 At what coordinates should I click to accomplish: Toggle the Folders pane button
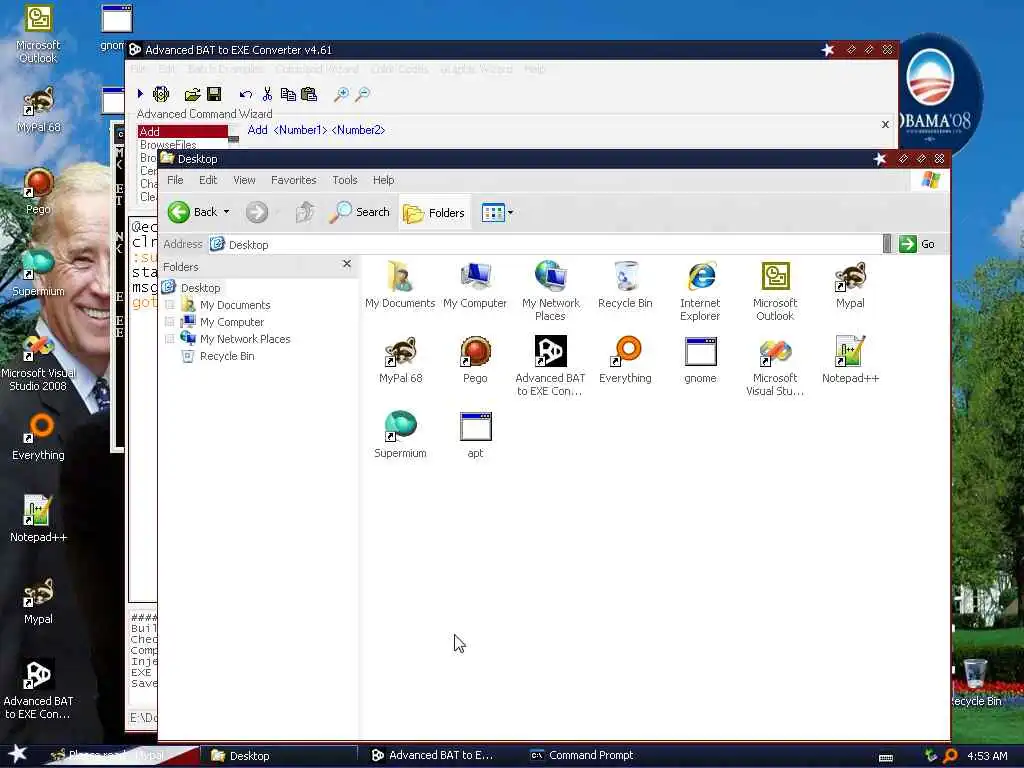click(434, 213)
